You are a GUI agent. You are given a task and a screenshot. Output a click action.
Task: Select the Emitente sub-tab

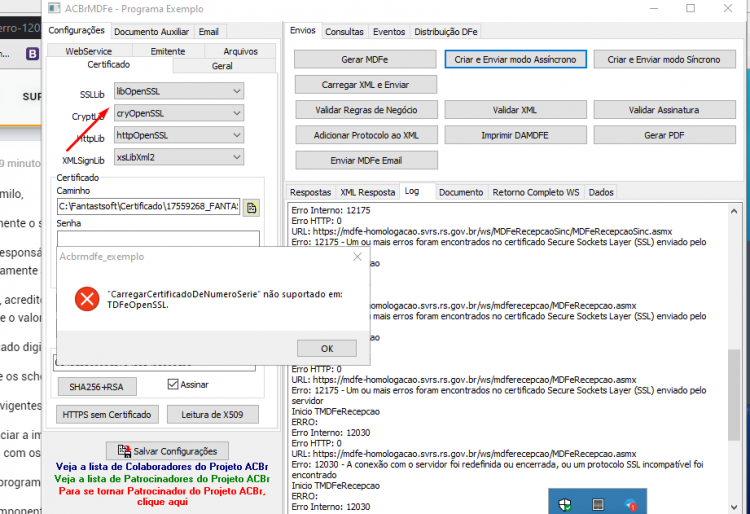168,51
